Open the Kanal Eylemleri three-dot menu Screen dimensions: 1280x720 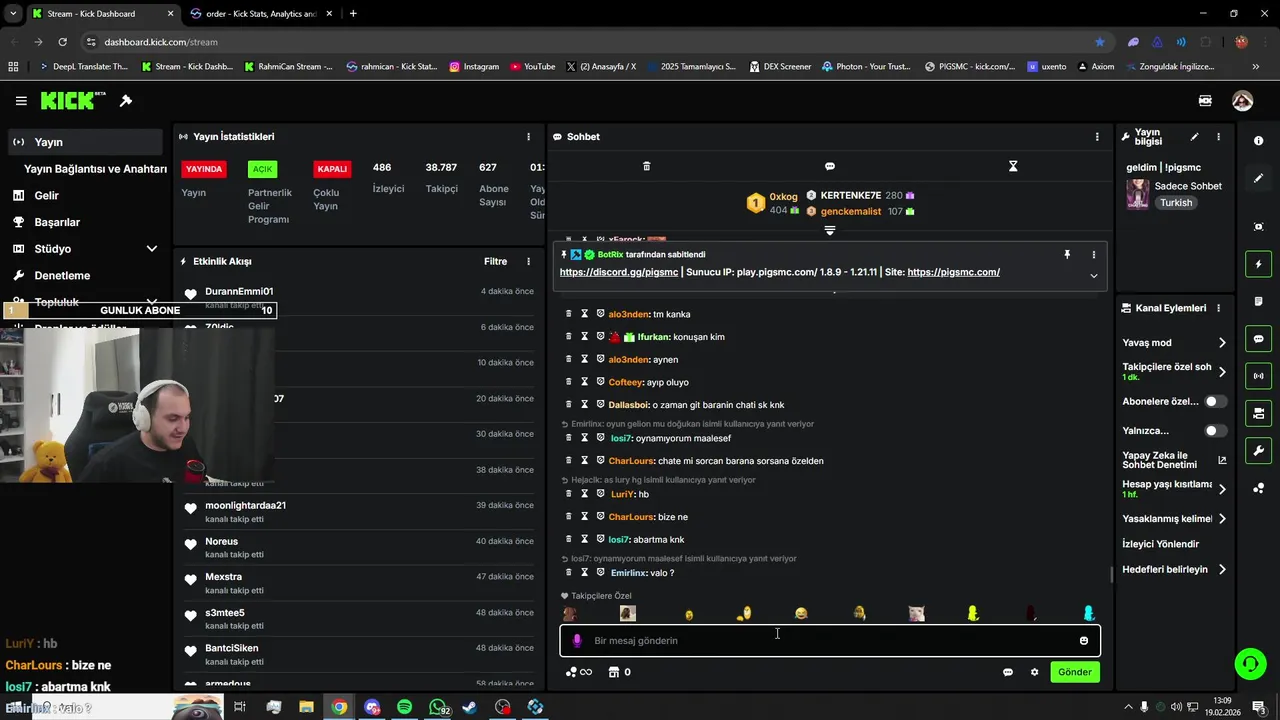click(1218, 308)
